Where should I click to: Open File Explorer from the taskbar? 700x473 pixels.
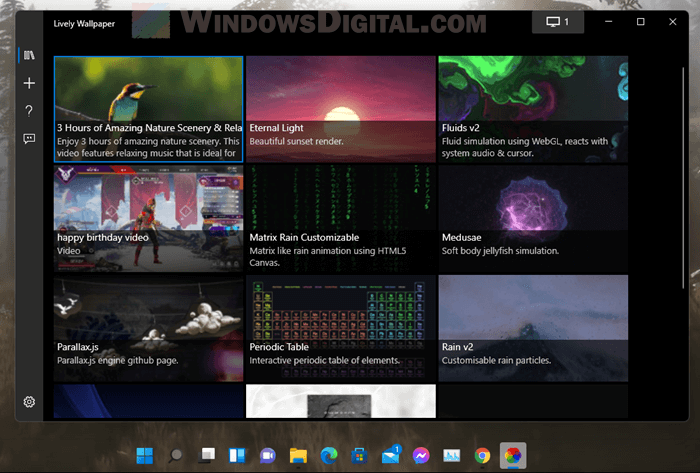pyautogui.click(x=298, y=456)
